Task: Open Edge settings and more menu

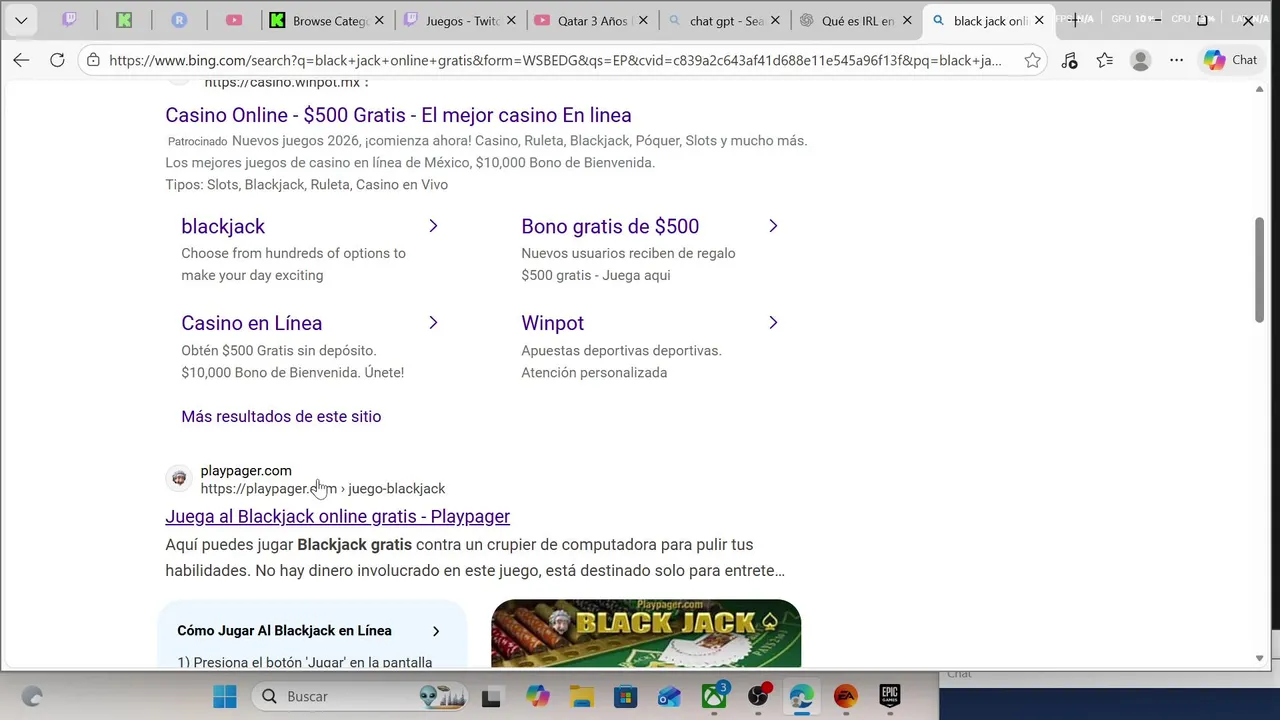Action: [1177, 60]
